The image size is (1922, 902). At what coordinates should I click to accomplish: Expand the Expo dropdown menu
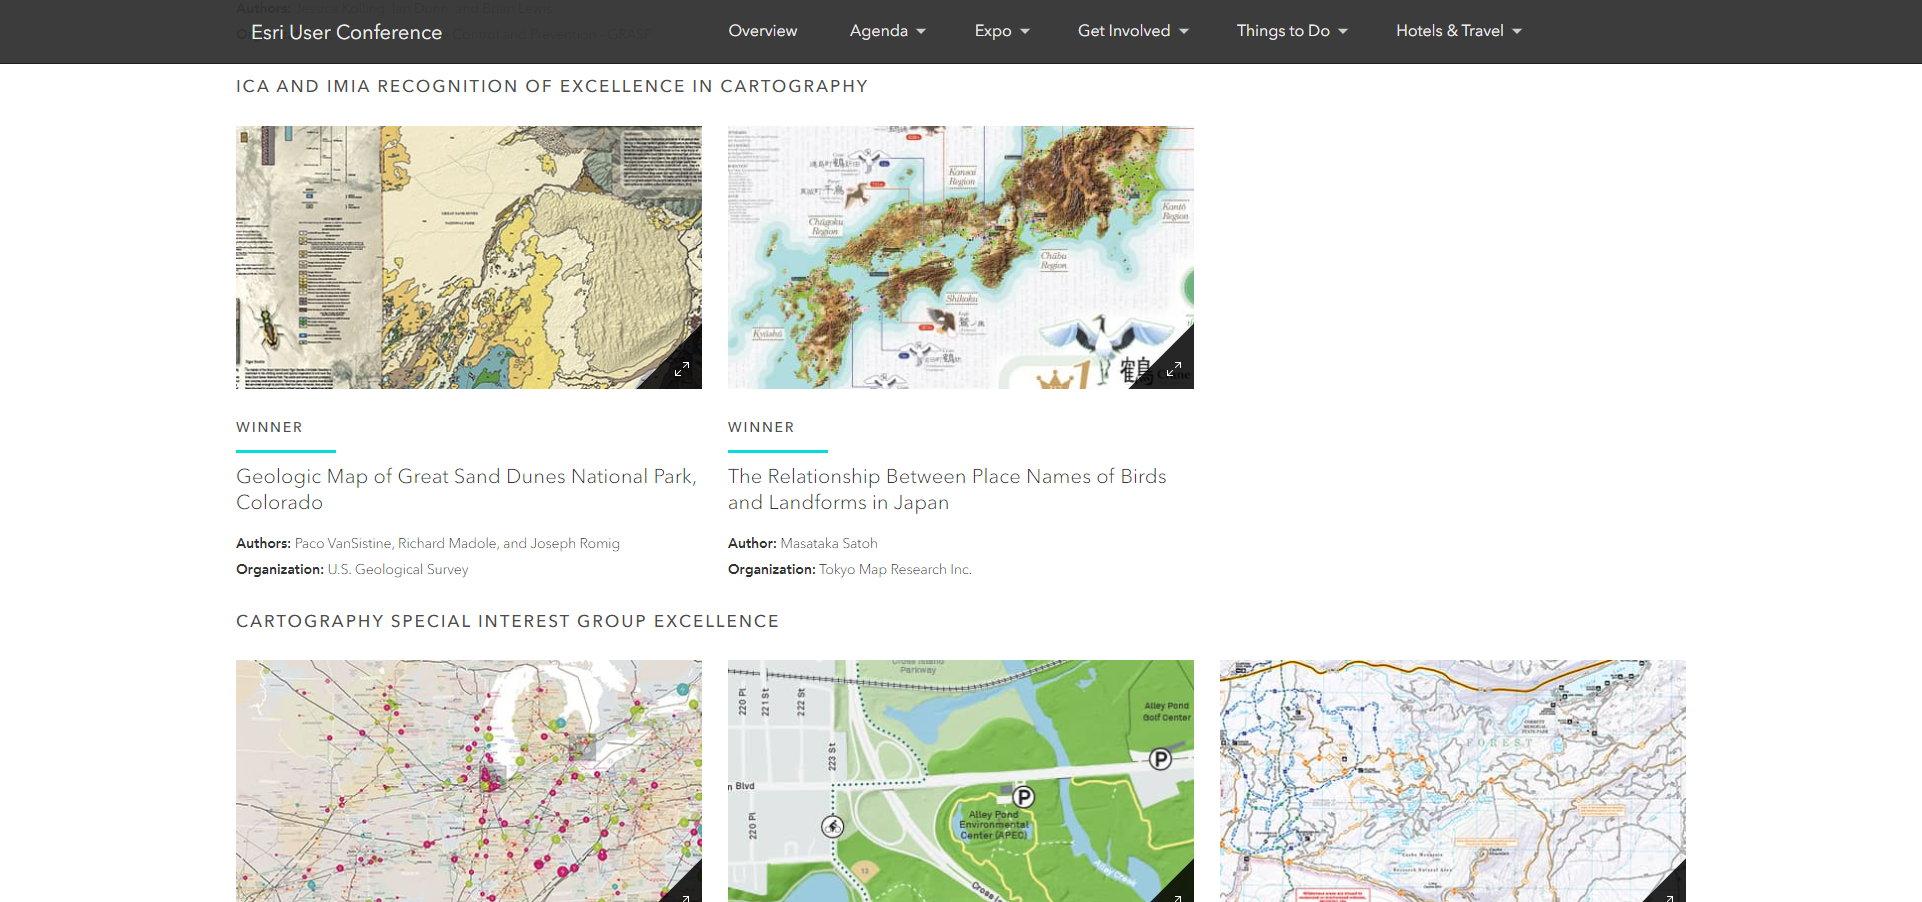click(1001, 31)
